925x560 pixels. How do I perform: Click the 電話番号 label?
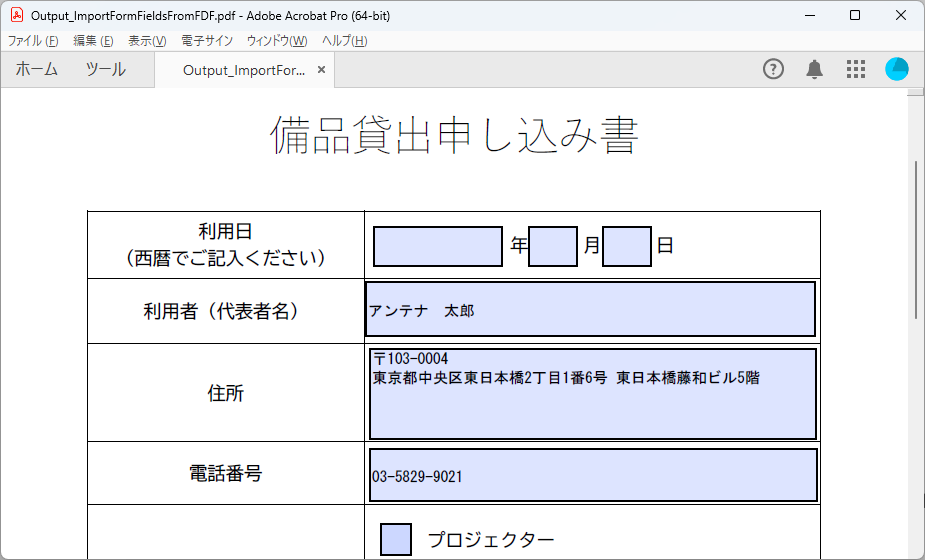click(x=225, y=473)
